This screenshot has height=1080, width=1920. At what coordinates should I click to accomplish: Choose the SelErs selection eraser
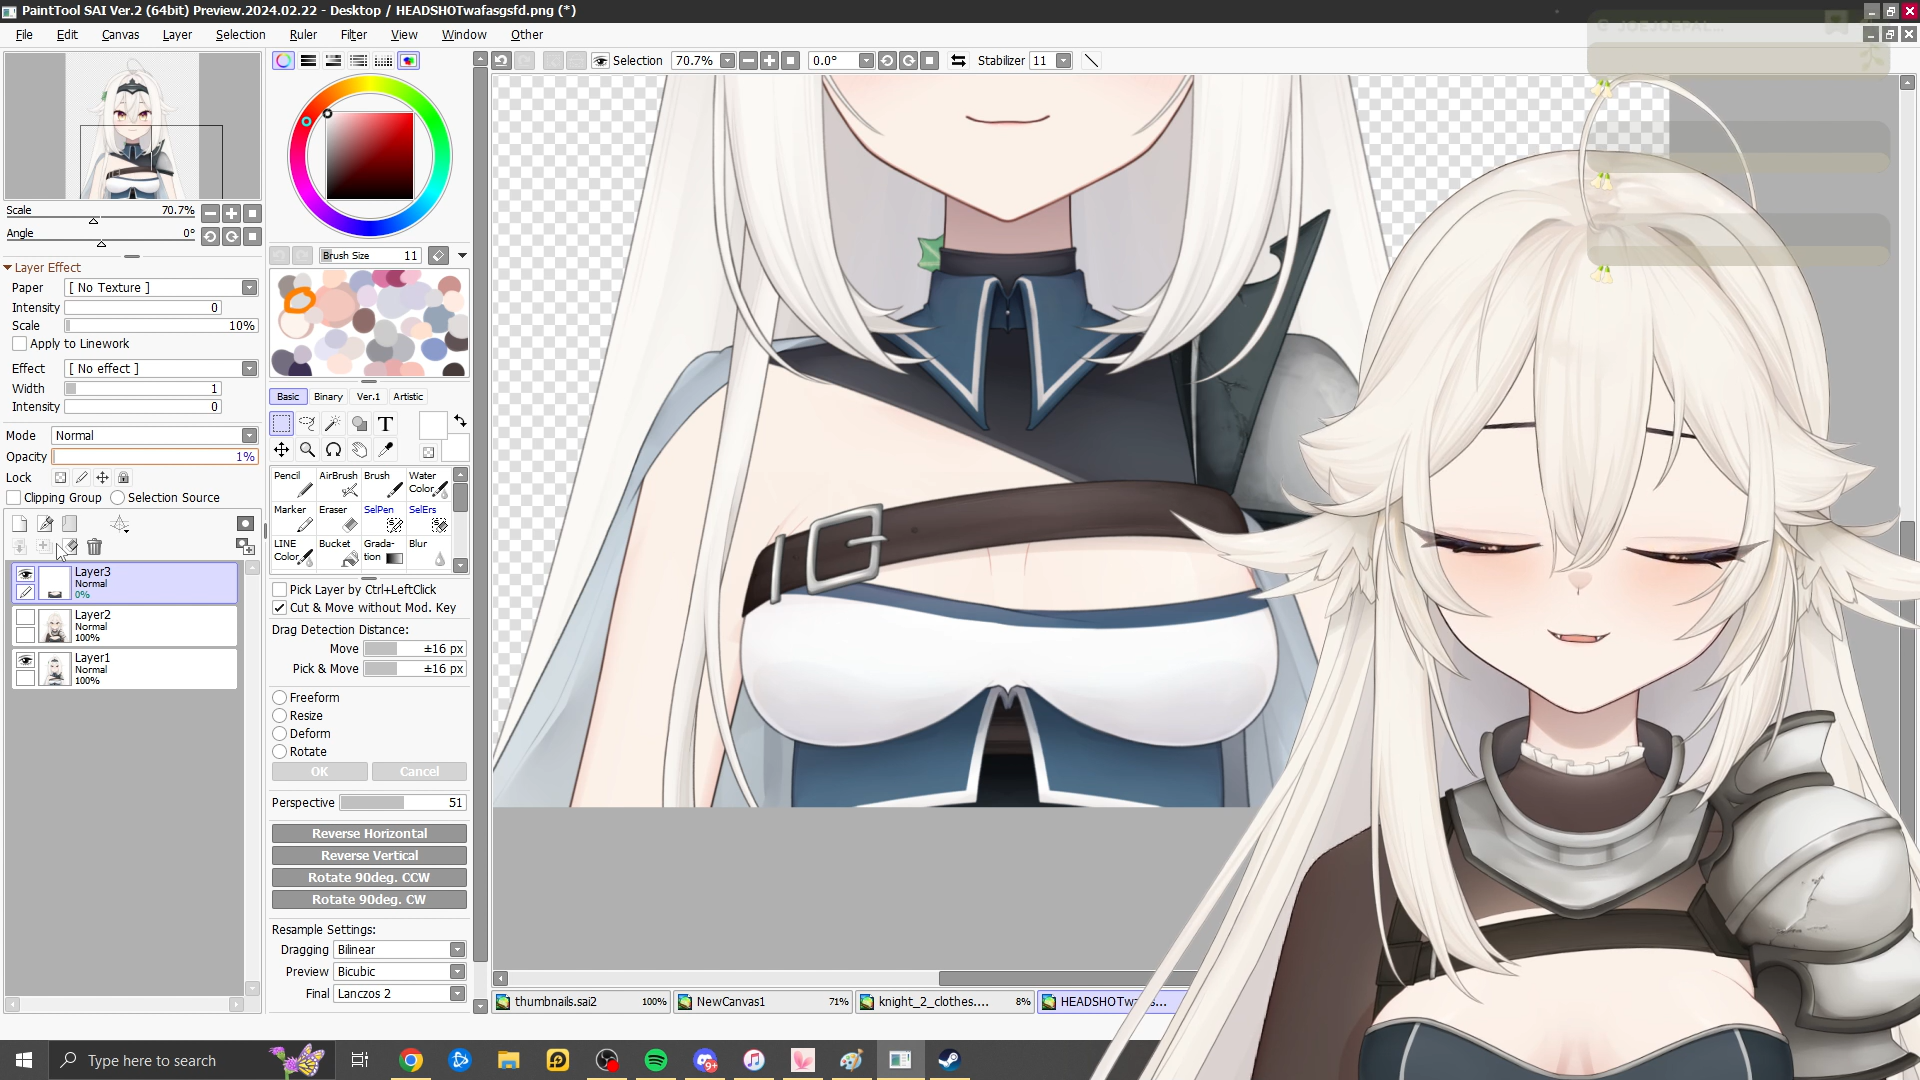tap(428, 518)
